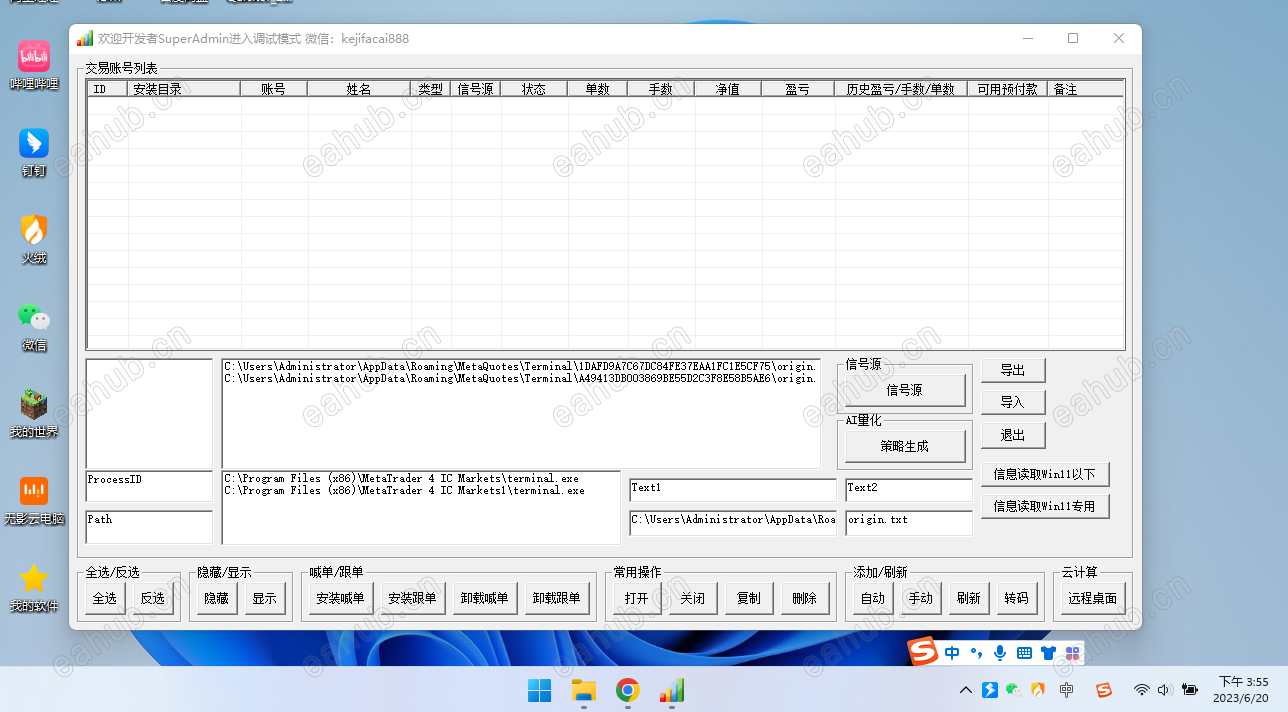This screenshot has height=712, width=1288.
Task: Click the Text1 input field
Action: [x=733, y=490]
